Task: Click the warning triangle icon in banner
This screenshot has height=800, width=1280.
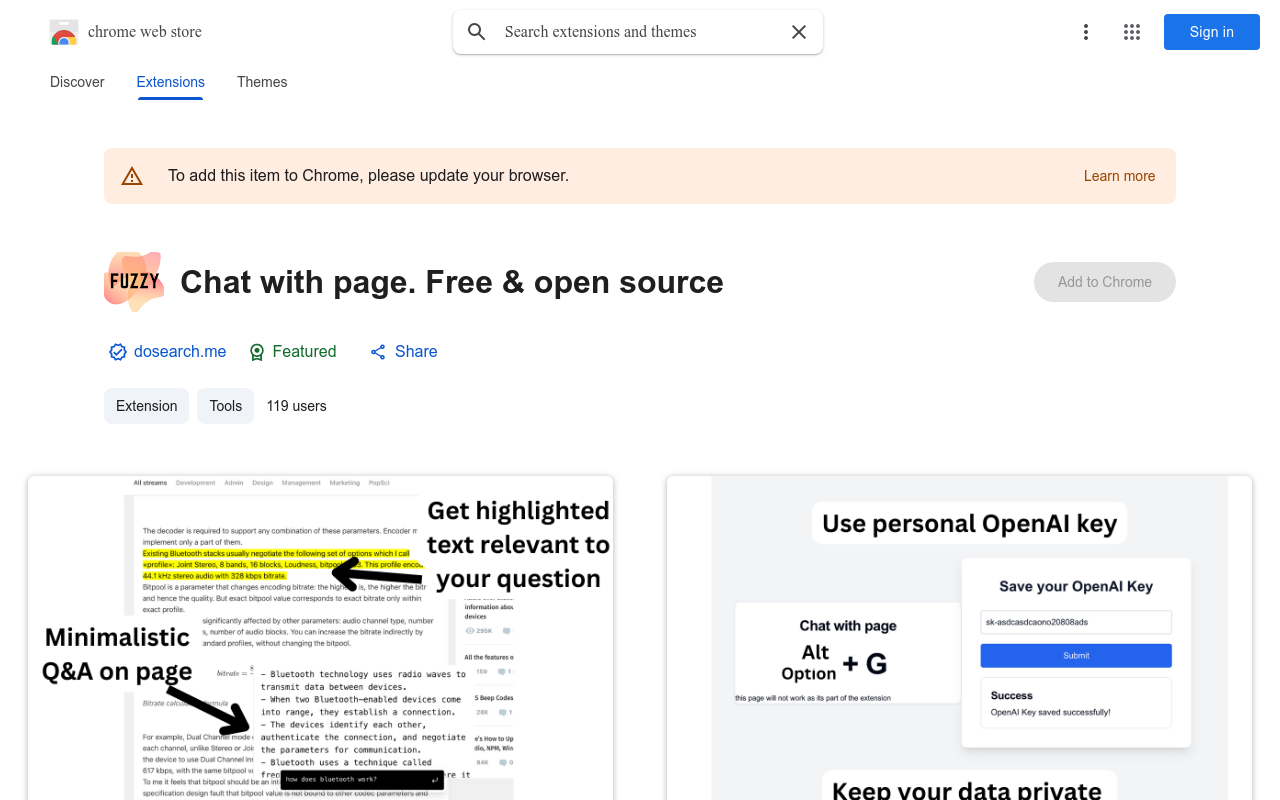Action: pyautogui.click(x=132, y=176)
